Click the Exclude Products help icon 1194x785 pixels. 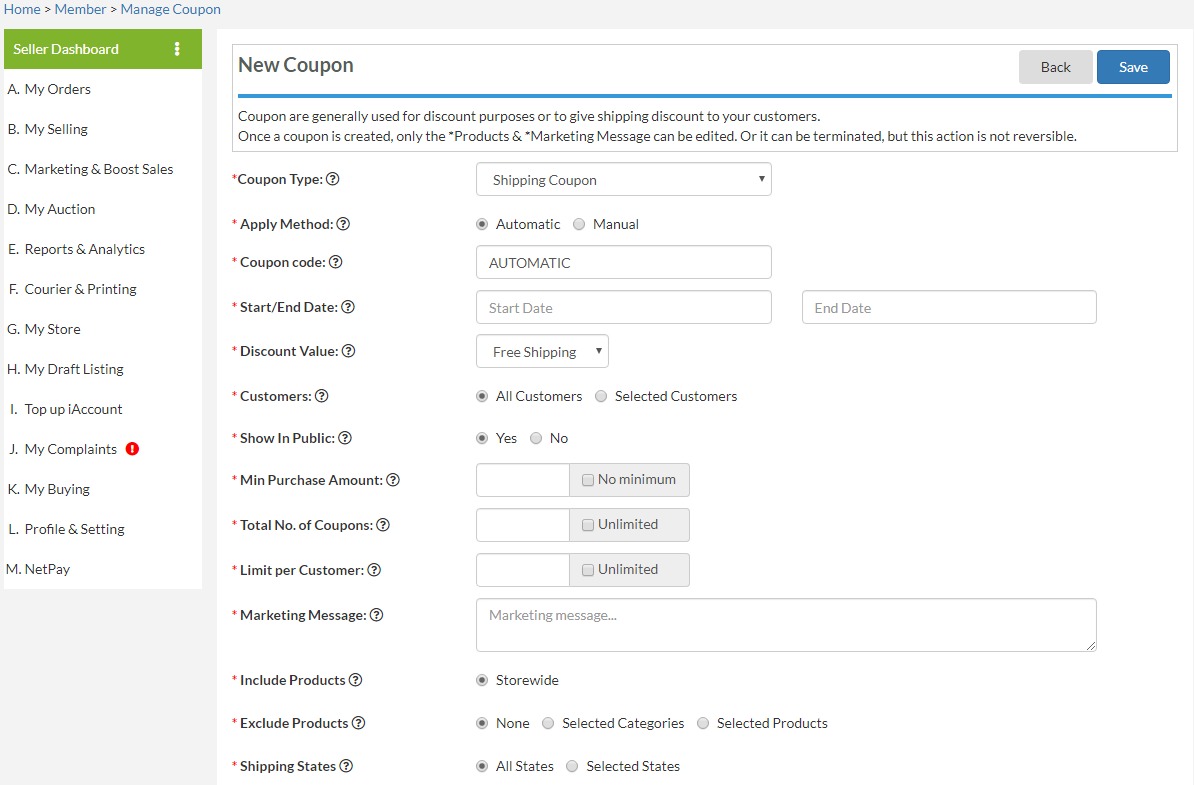click(x=359, y=723)
